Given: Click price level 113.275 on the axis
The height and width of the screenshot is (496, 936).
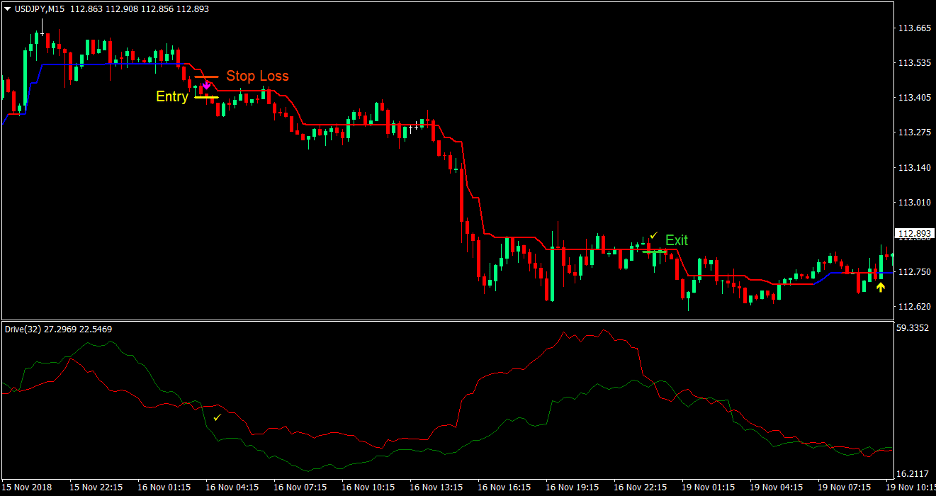Looking at the screenshot, I should [x=914, y=132].
